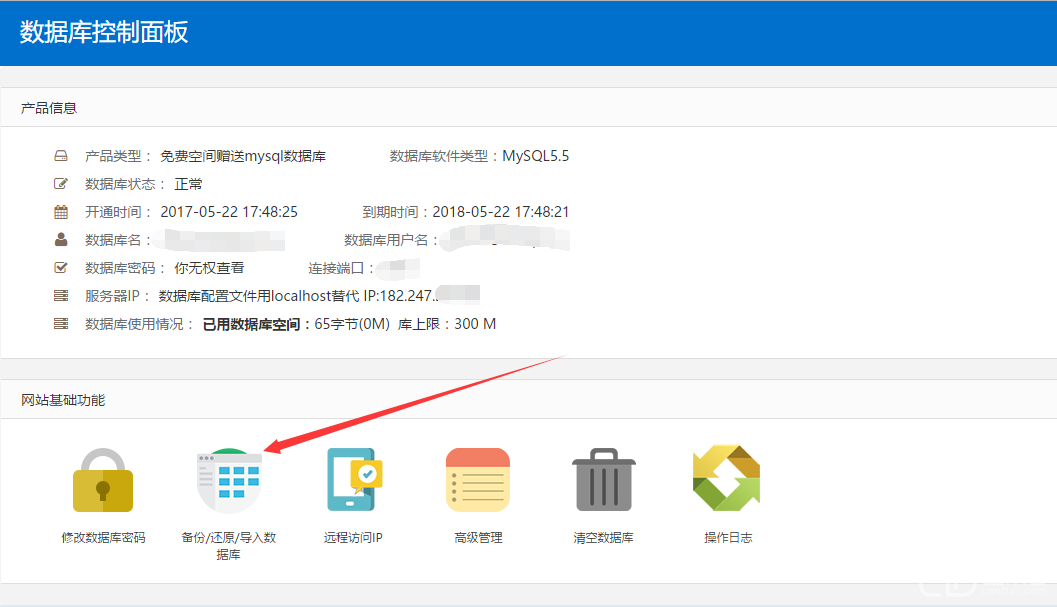Click the server icon beside 服务器IP
The image size is (1057, 607).
tap(61, 295)
